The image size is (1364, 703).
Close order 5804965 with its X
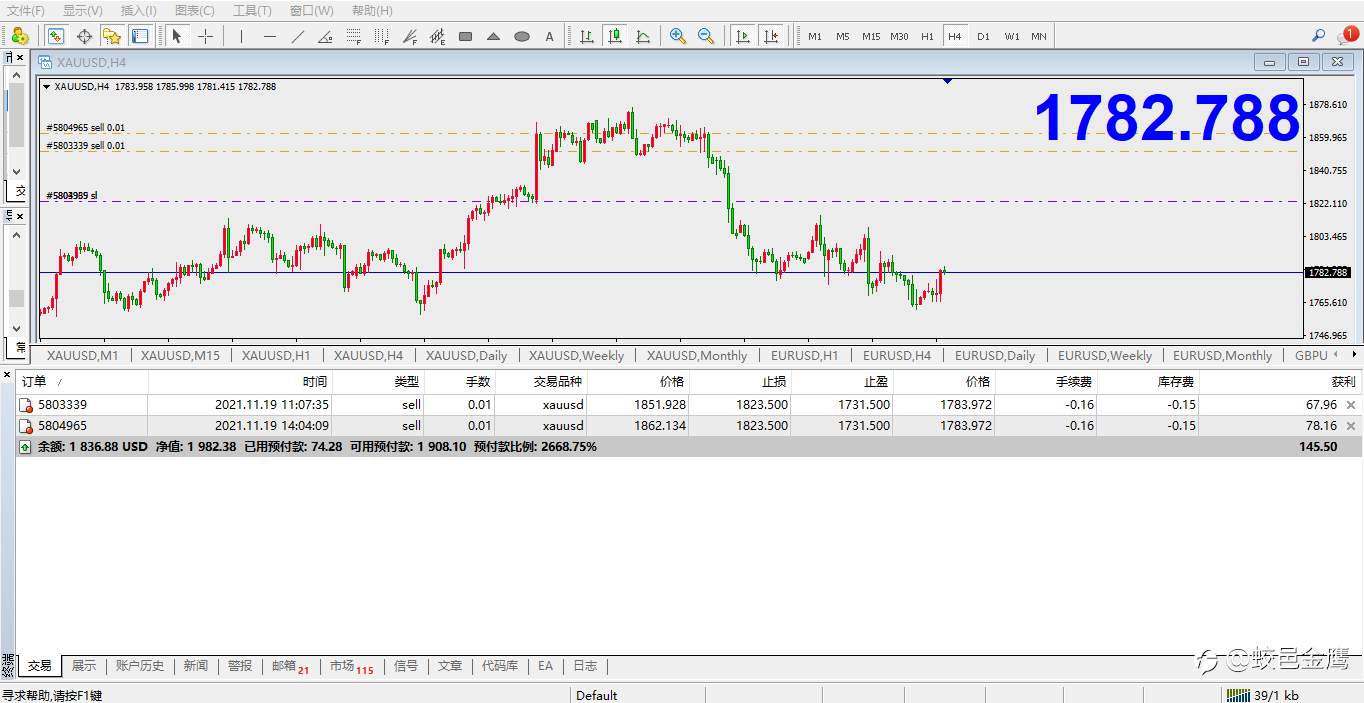[x=1351, y=426]
